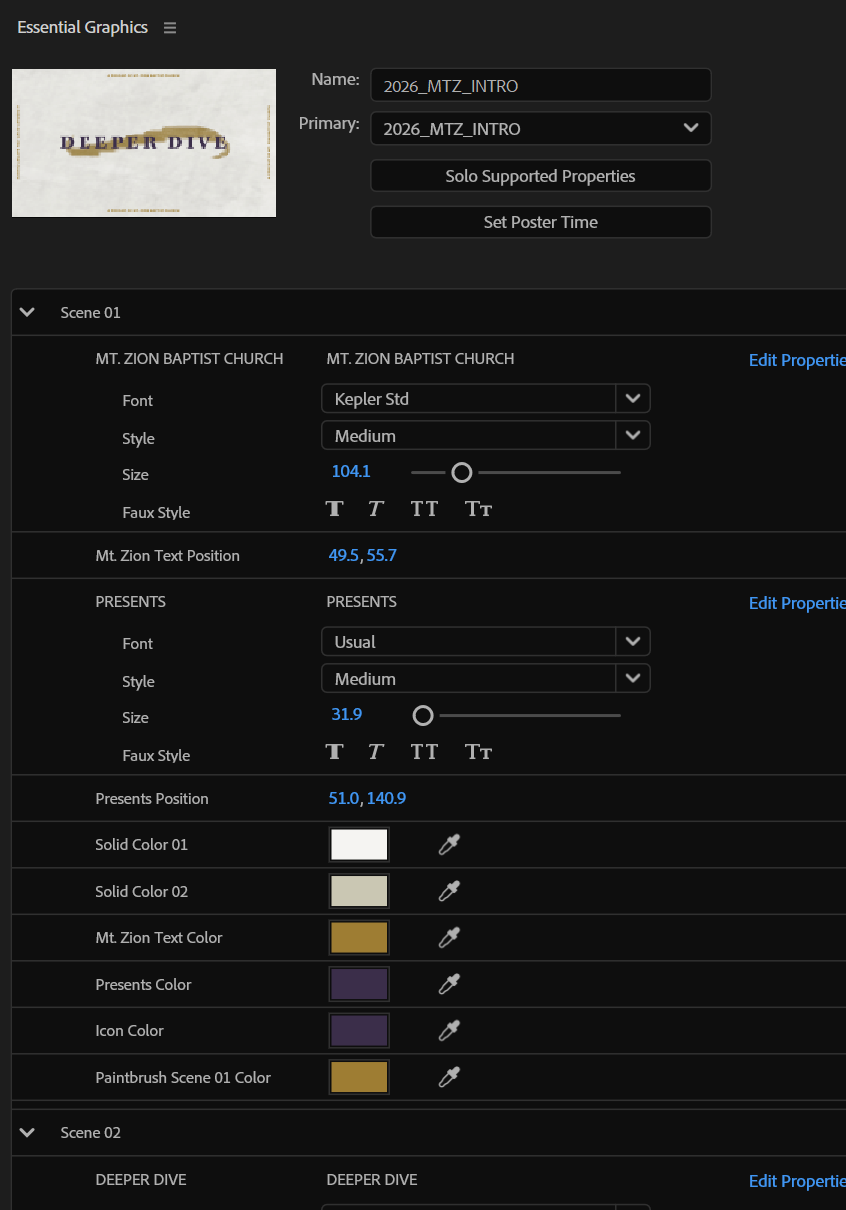Toggle faux italic for PRESENTS text

tap(375, 751)
